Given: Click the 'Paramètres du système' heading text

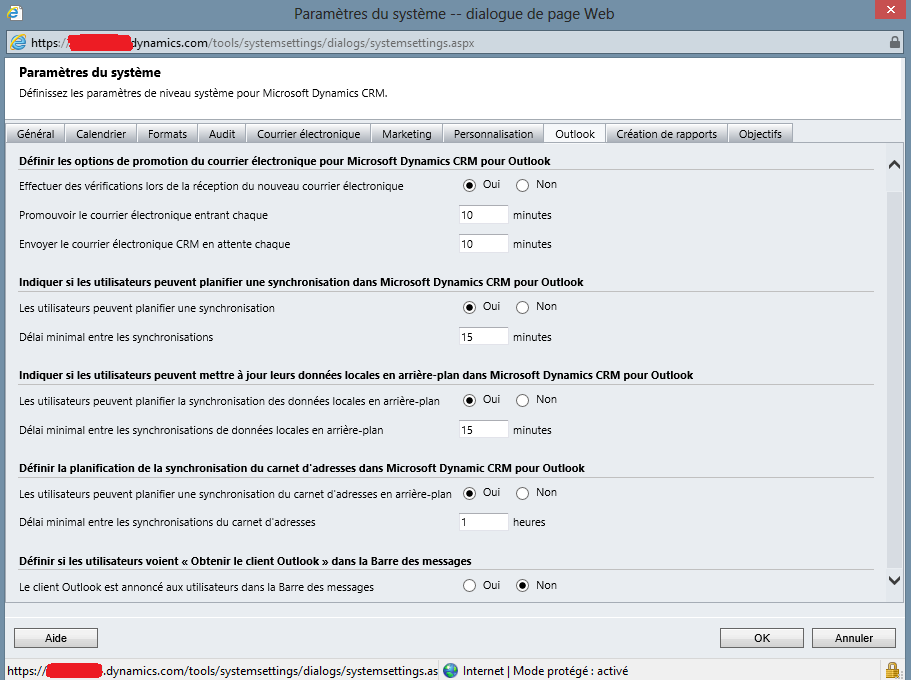Looking at the screenshot, I should (x=90, y=73).
